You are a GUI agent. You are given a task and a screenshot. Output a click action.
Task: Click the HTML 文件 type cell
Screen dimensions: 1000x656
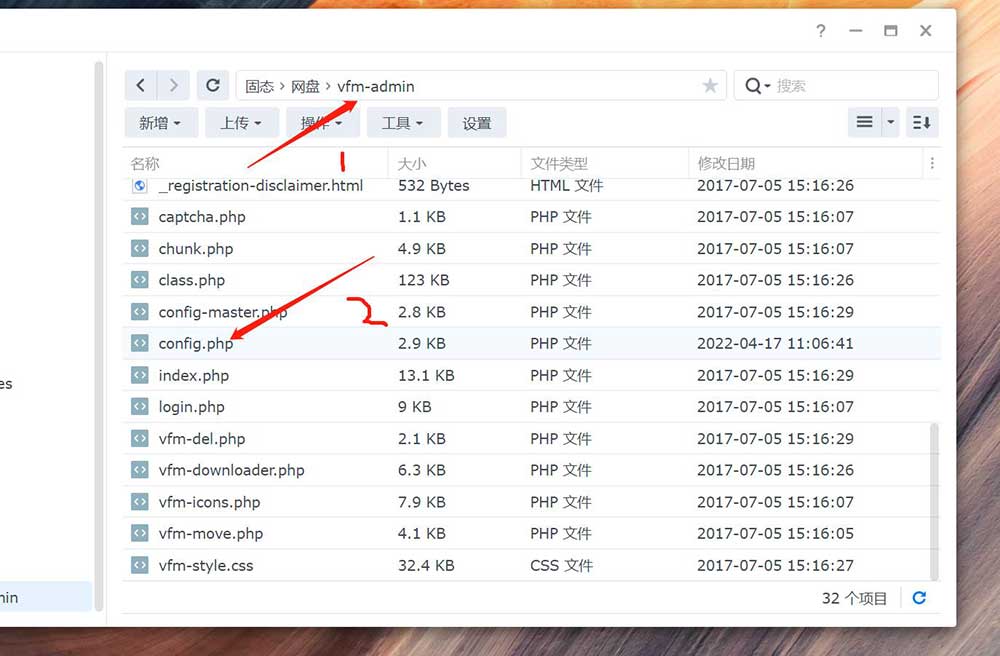pos(566,186)
